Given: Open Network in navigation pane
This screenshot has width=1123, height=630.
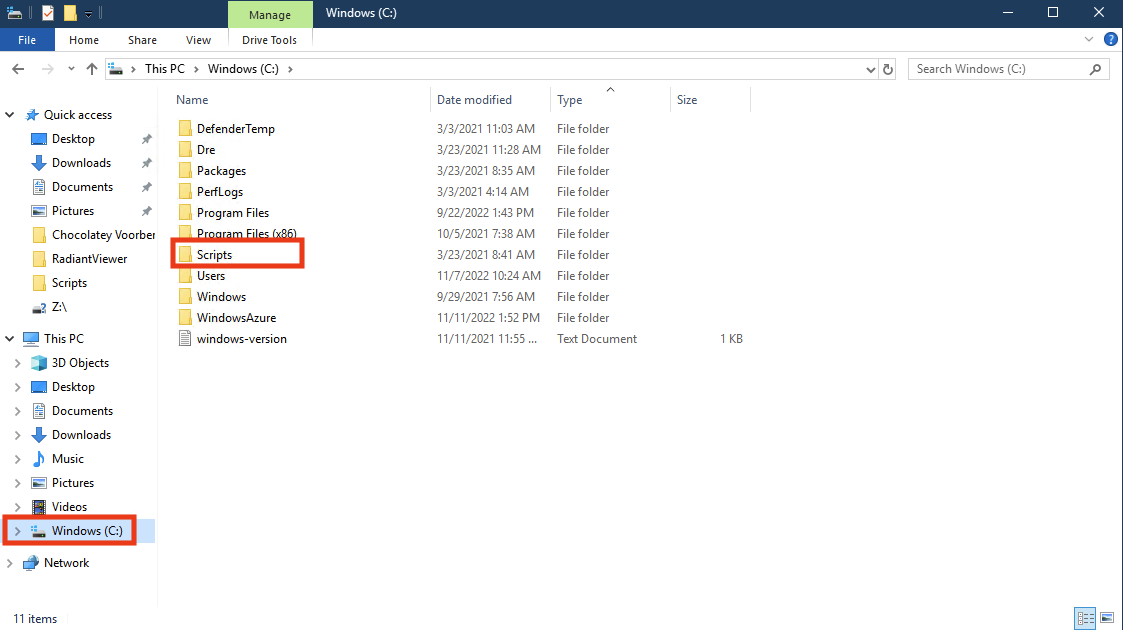Looking at the screenshot, I should click(67, 563).
